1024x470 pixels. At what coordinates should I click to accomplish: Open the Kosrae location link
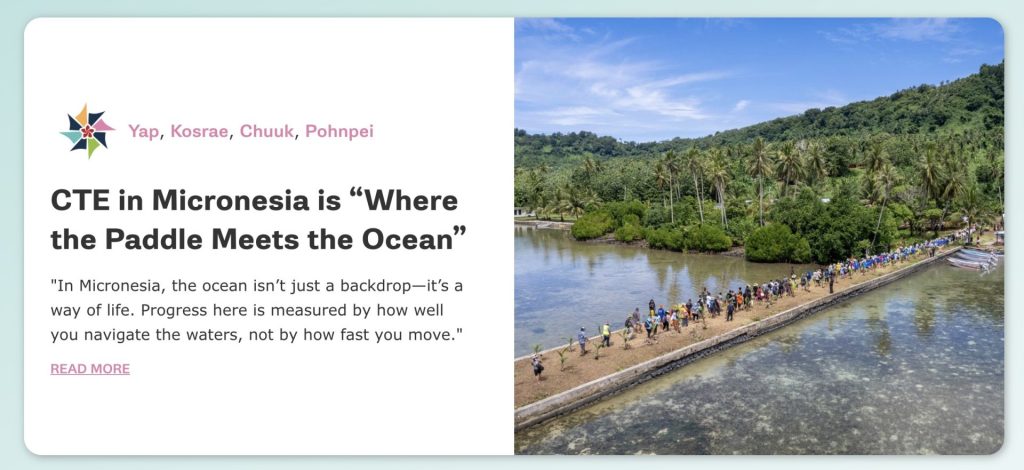[200, 131]
